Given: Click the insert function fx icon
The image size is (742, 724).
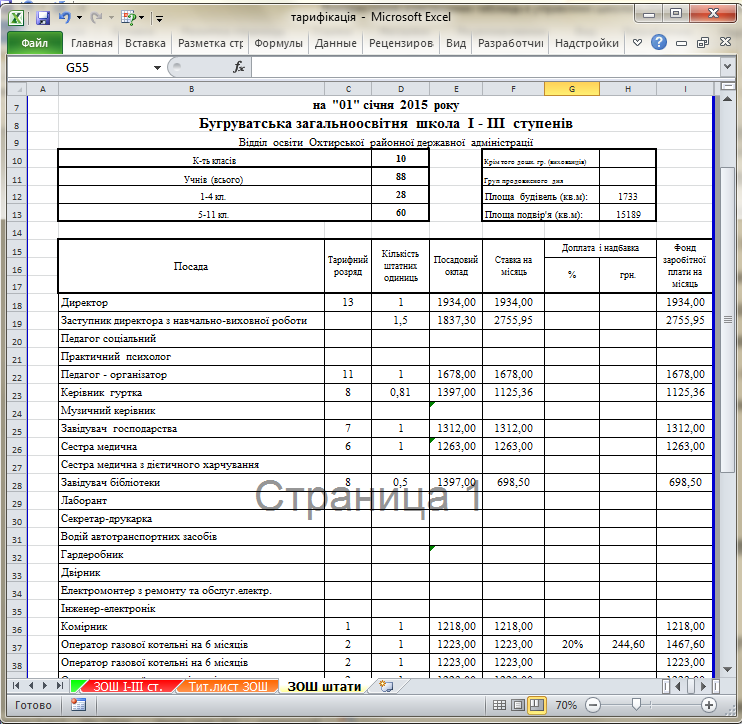Looking at the screenshot, I should click(x=239, y=67).
